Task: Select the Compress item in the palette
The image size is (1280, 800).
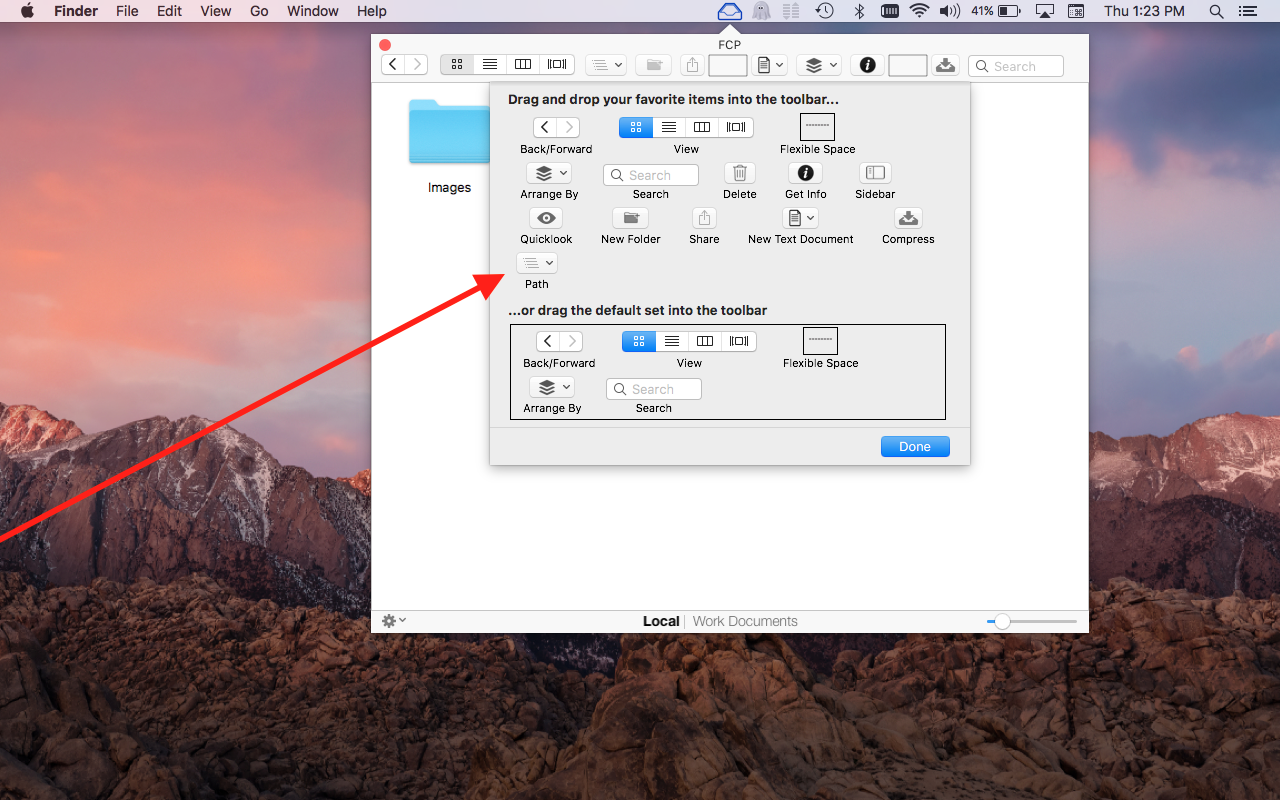Action: (x=908, y=218)
